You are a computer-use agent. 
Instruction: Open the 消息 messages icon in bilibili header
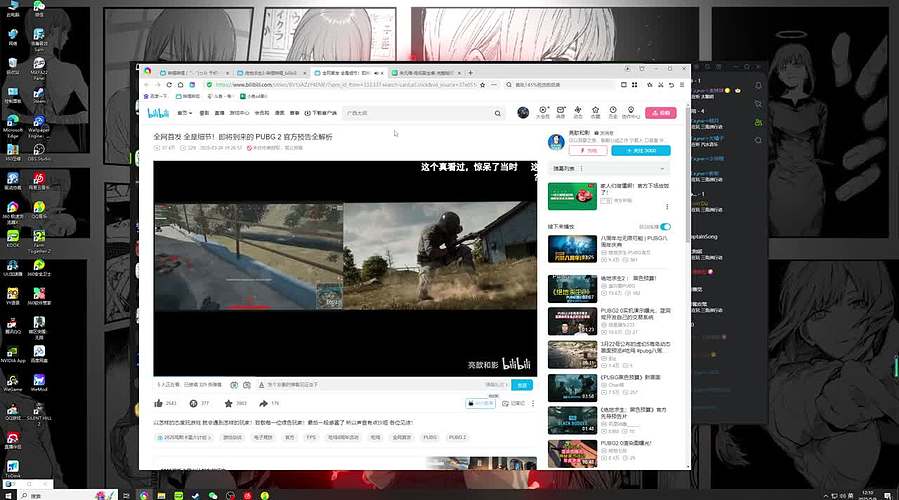[x=561, y=112]
